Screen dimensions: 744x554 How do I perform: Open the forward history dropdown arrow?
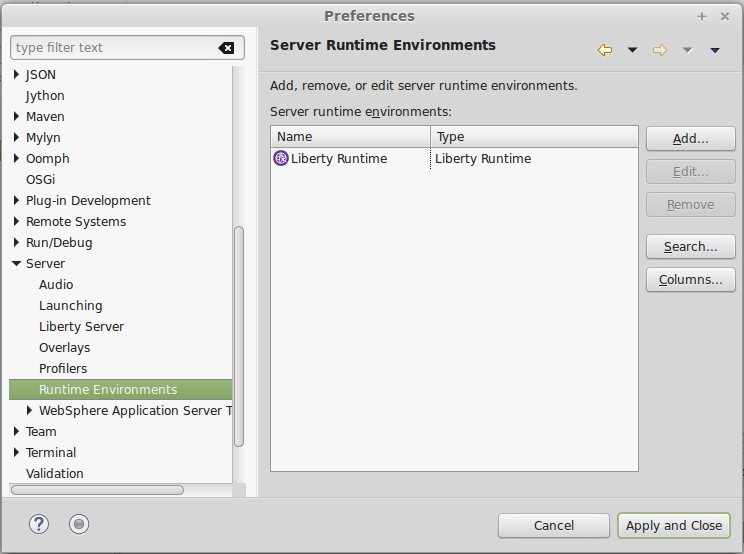(687, 50)
